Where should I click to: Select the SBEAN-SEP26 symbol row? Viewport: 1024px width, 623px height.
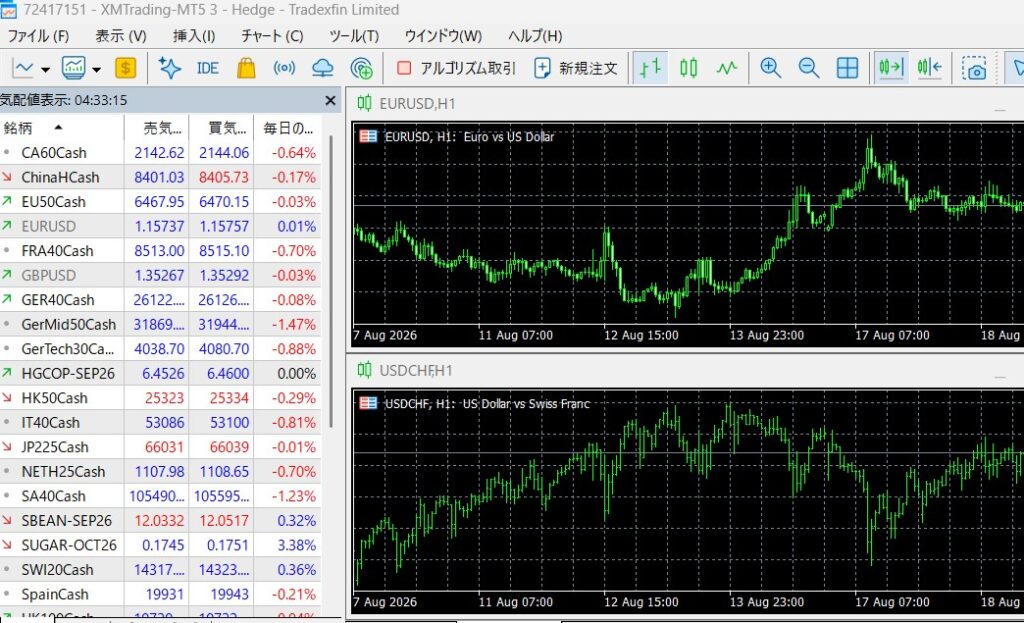[x=160, y=520]
